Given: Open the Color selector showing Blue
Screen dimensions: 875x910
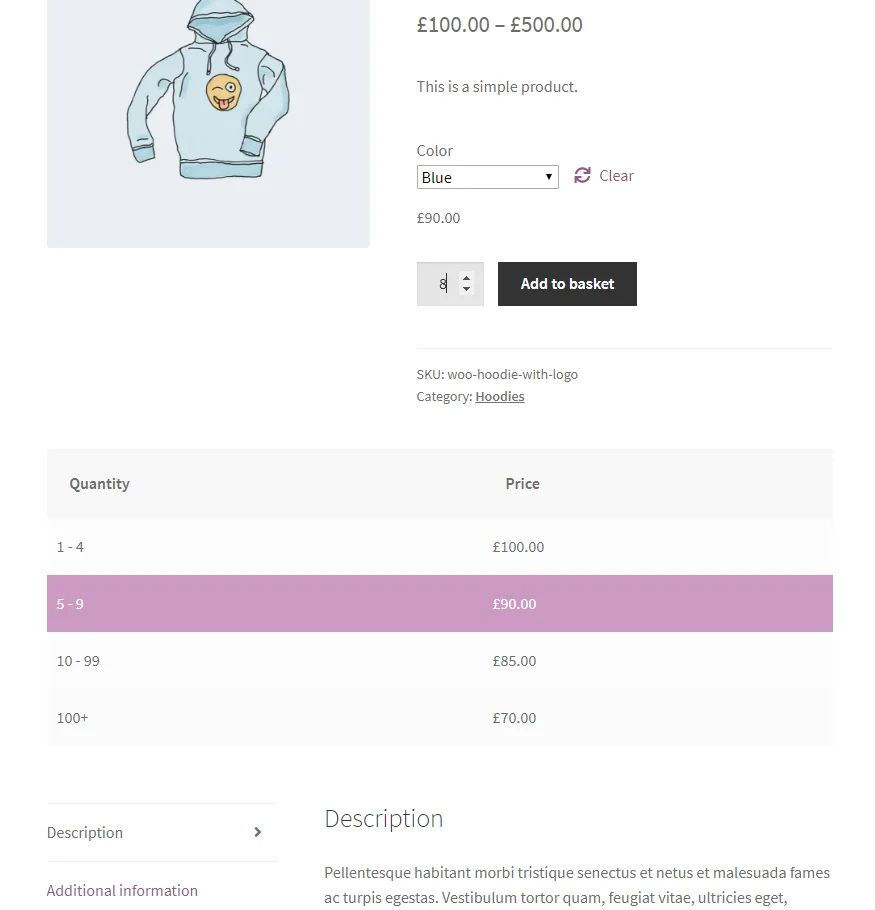Looking at the screenshot, I should pos(487,176).
